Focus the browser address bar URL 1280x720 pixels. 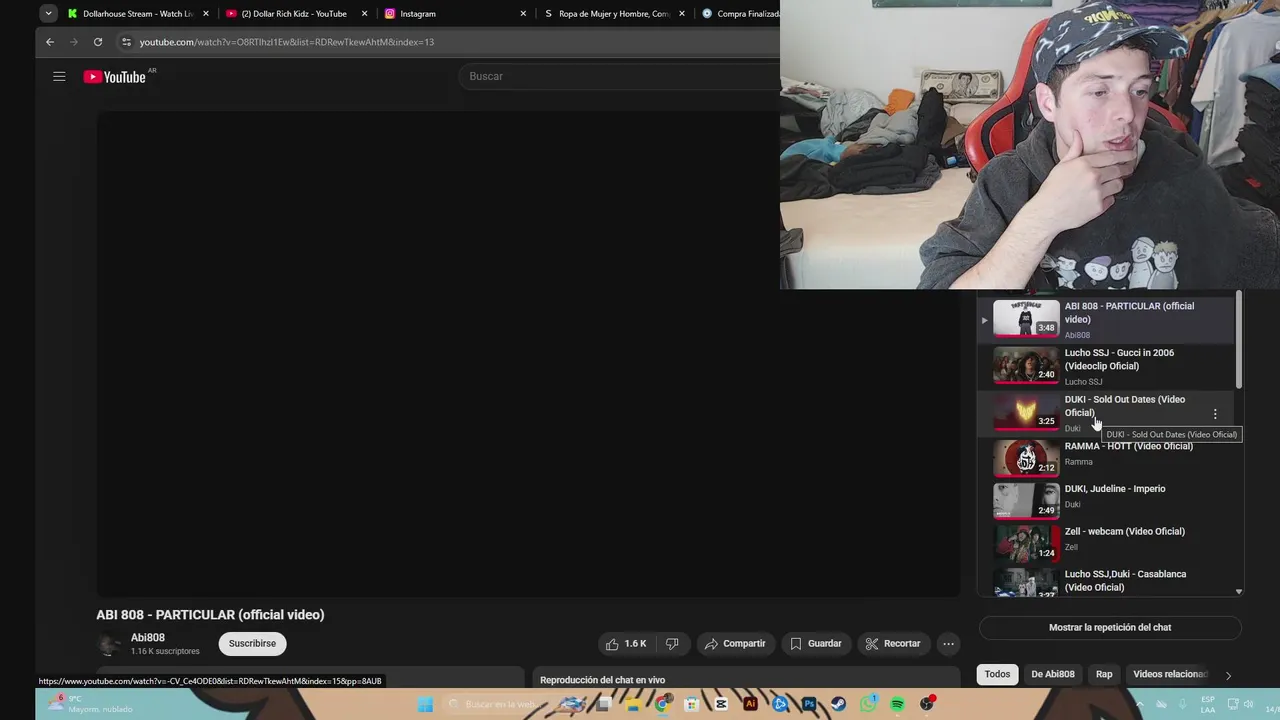(286, 42)
